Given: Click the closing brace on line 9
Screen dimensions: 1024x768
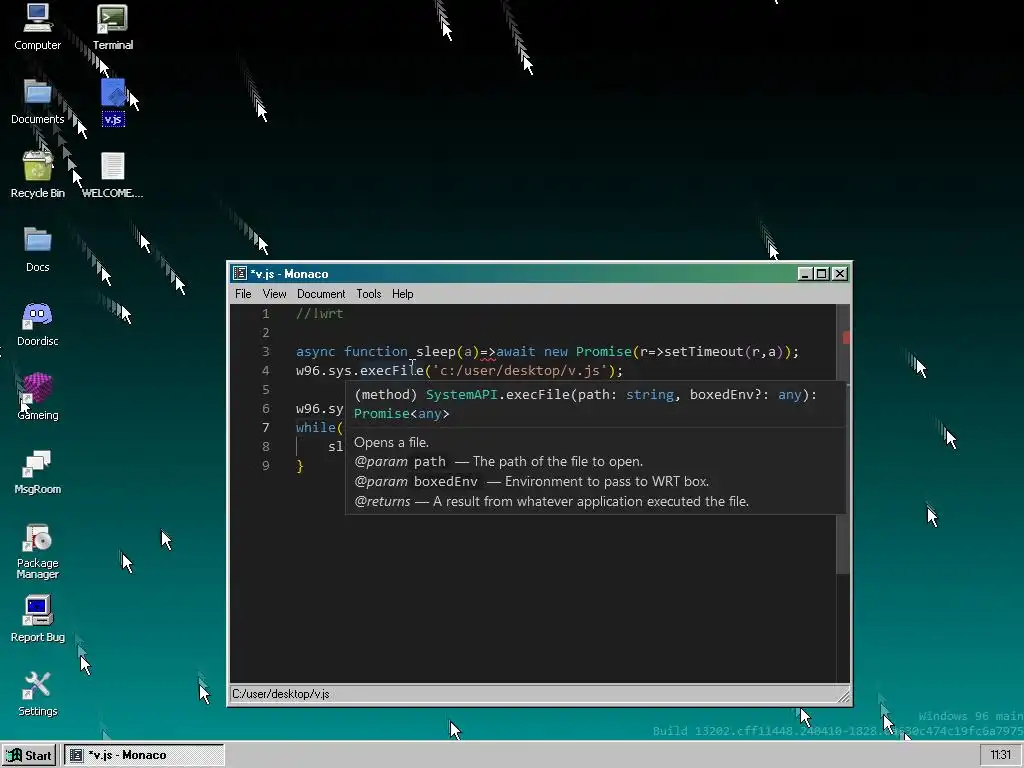Looking at the screenshot, I should point(300,465).
